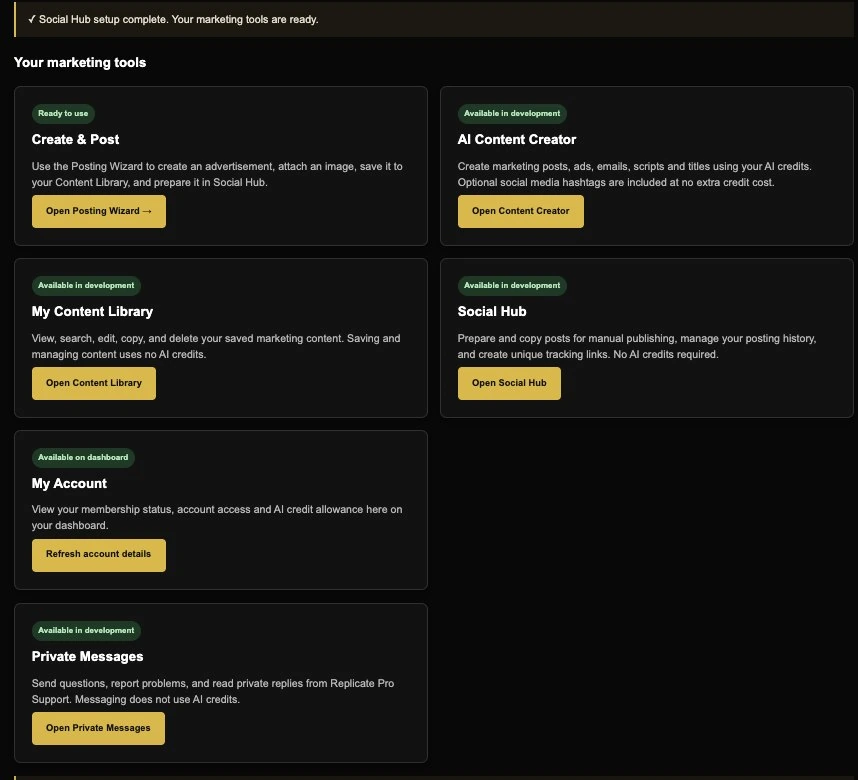Select the 'Create & Post' heading
The image size is (858, 780).
[x=76, y=140]
